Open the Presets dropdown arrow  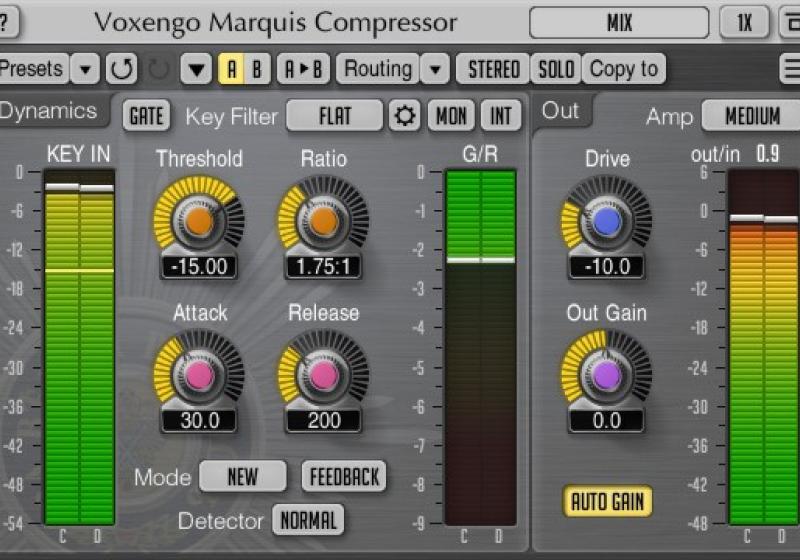85,68
